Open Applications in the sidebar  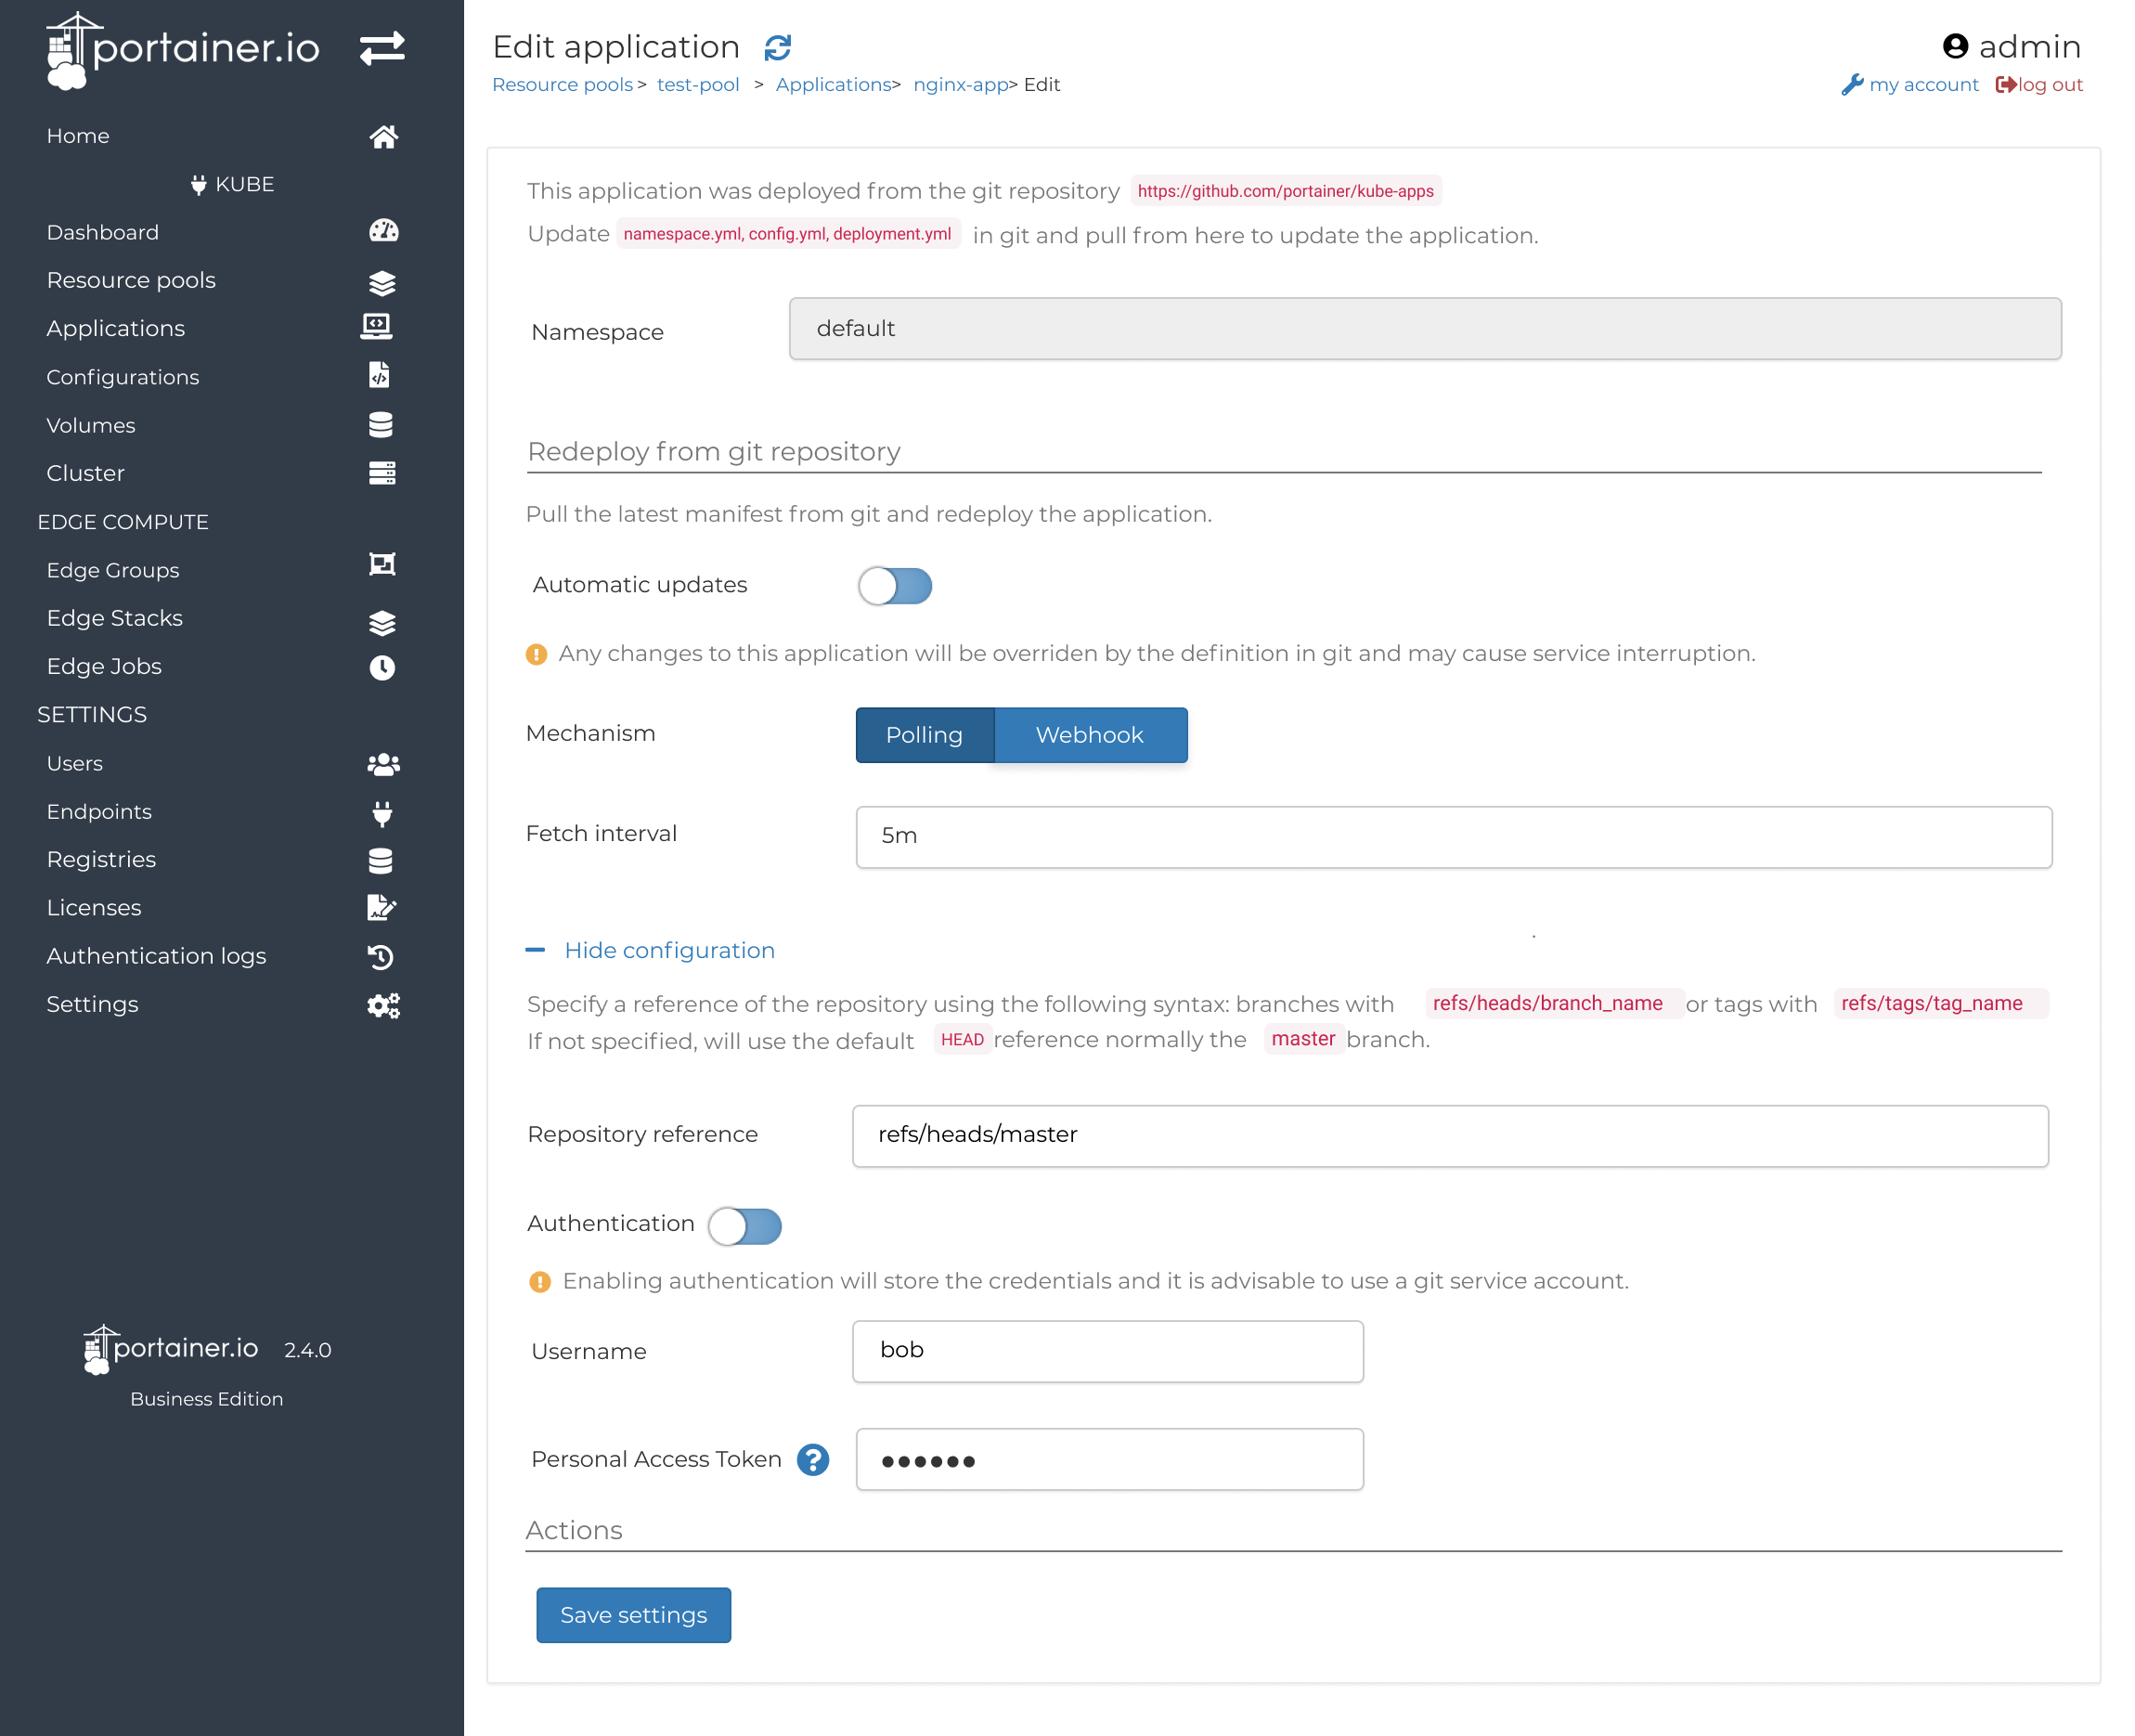[x=116, y=328]
